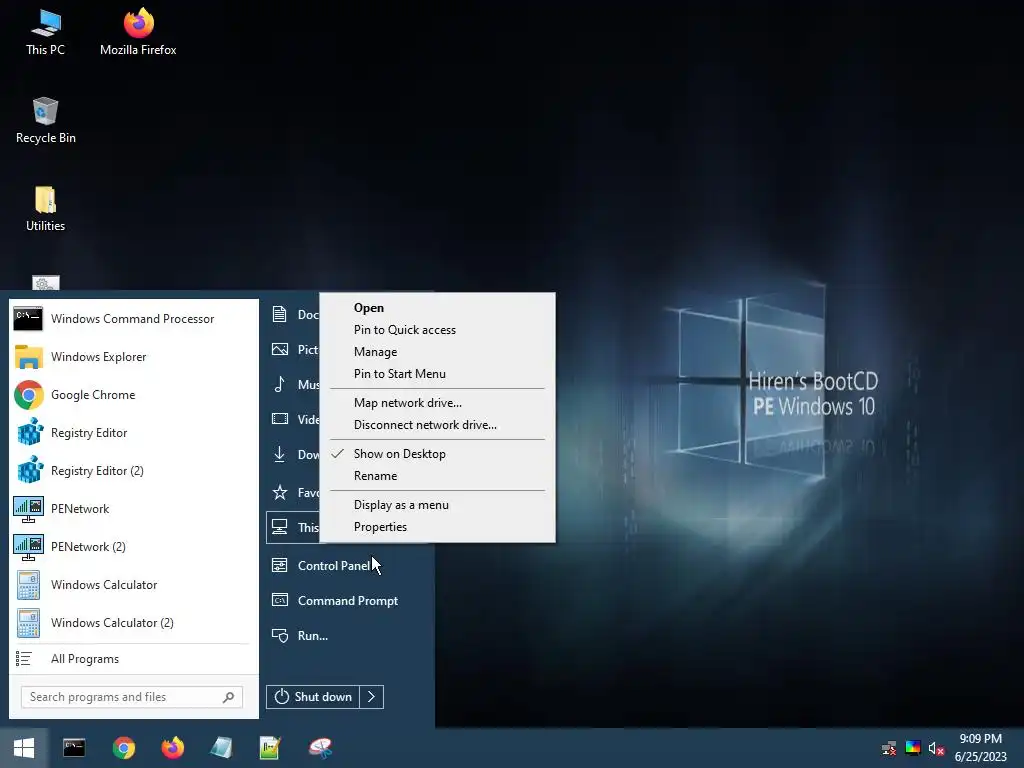Choose Pin to Start Menu
Screen dimensions: 1024x768
[438, 374]
